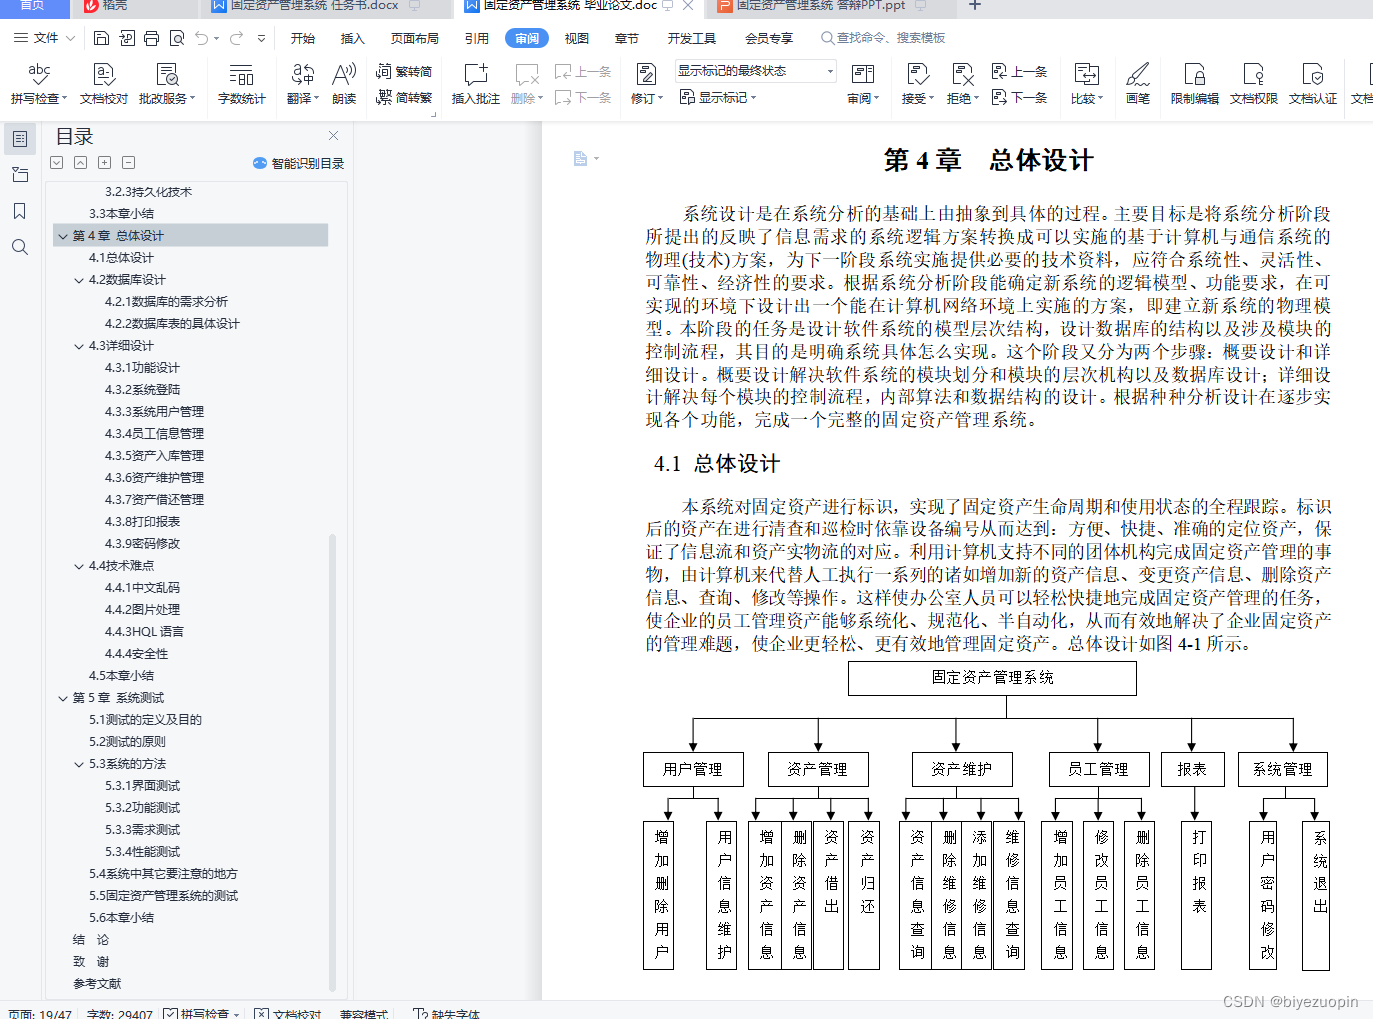Start the 朗读 read-aloud tool
1373x1019 pixels.
[344, 84]
